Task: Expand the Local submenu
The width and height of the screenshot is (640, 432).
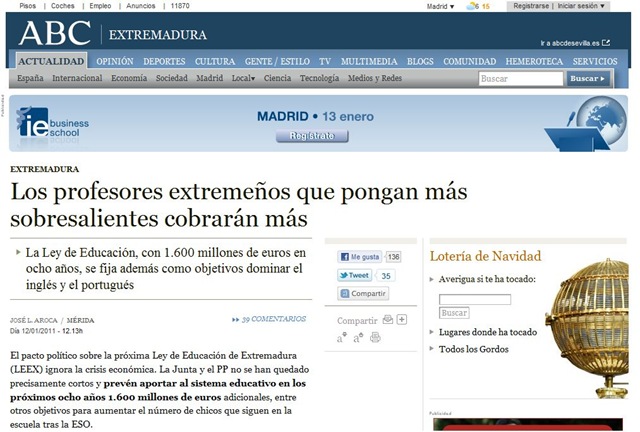Action: (x=243, y=78)
